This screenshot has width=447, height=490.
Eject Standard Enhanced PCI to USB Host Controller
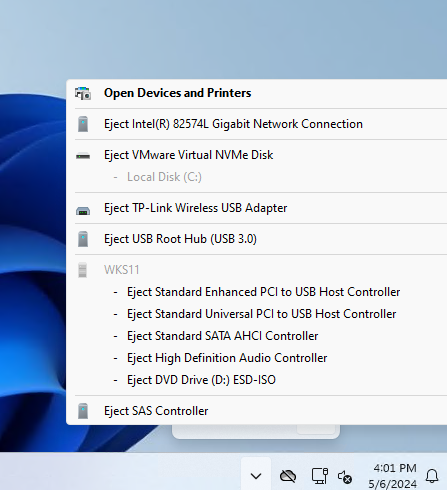click(x=263, y=292)
